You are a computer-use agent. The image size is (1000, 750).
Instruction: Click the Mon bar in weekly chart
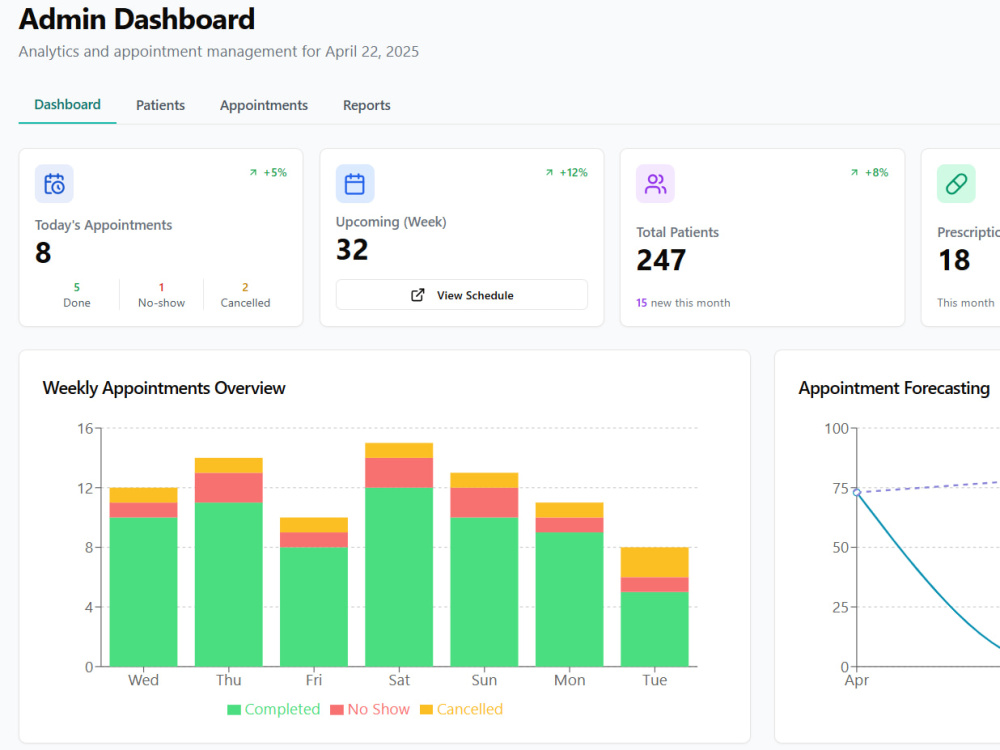[570, 584]
